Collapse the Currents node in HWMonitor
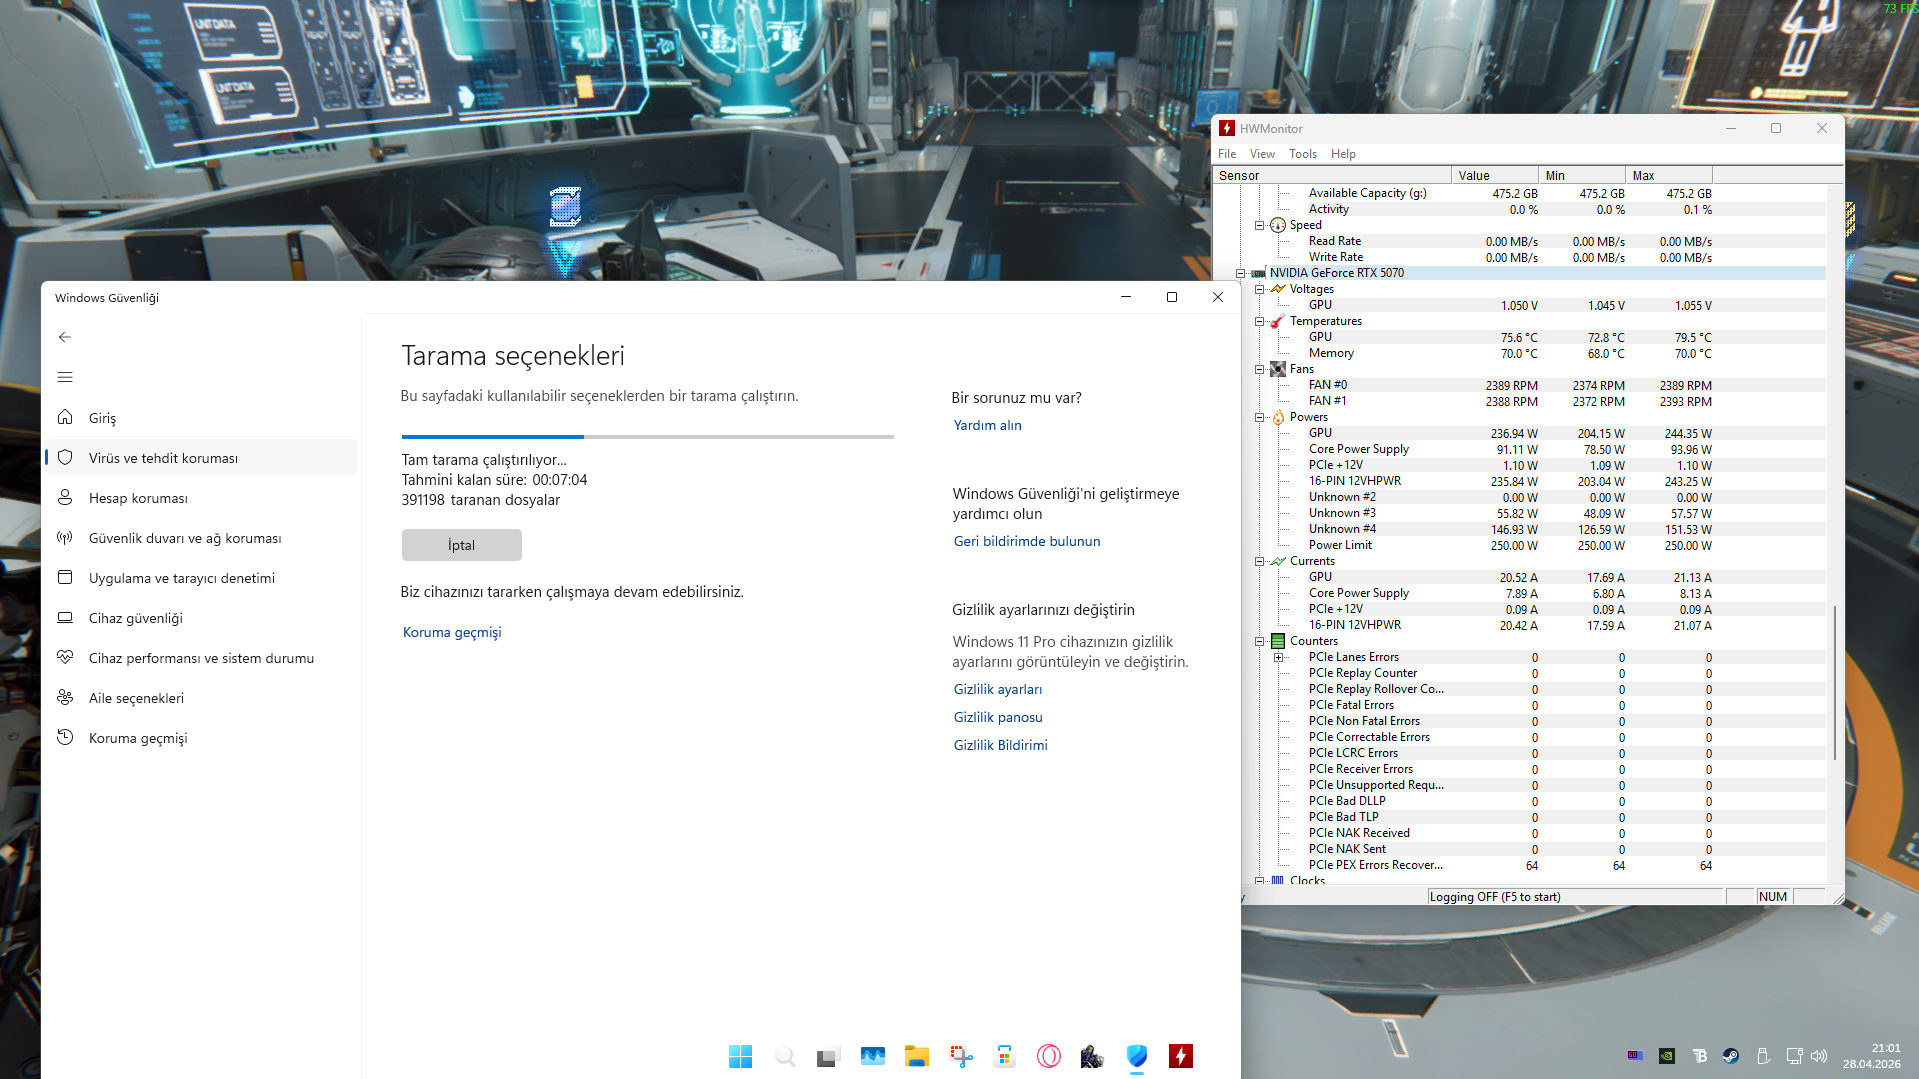Viewport: 1919px width, 1079px height. [1259, 561]
